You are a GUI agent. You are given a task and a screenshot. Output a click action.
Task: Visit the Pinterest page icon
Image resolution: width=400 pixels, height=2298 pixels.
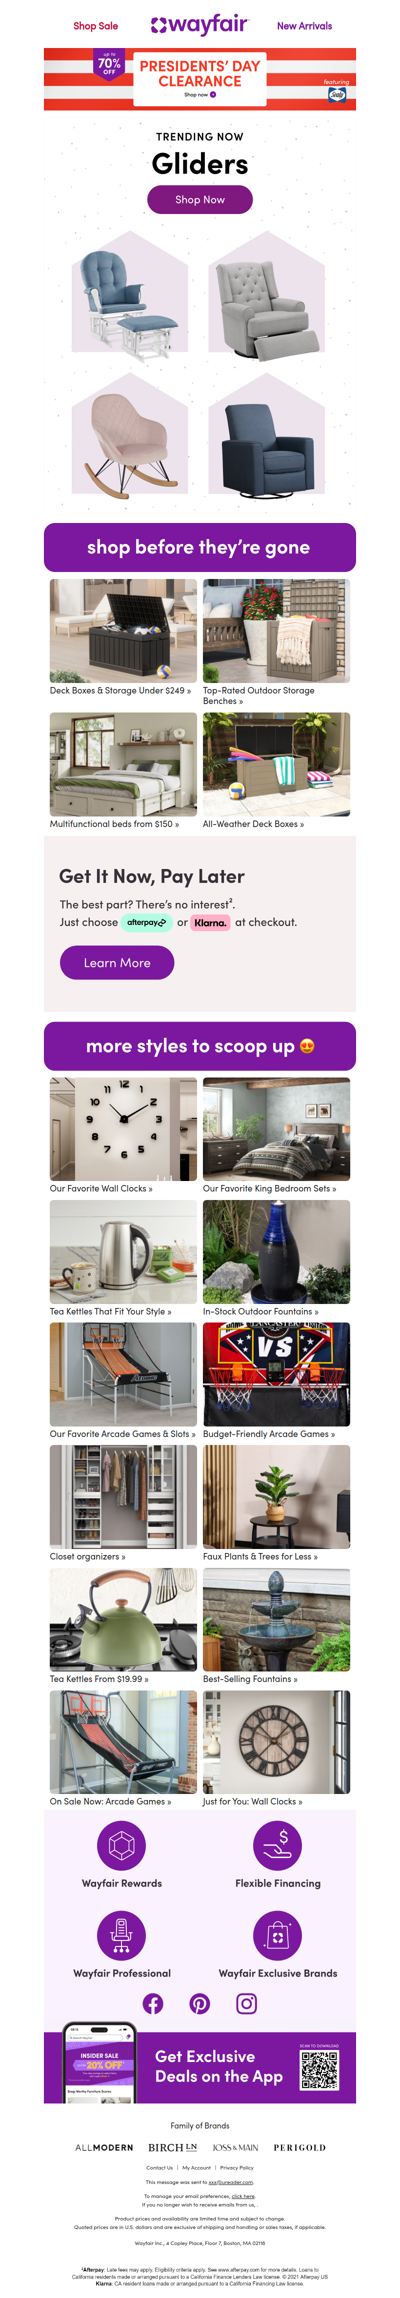(200, 2004)
